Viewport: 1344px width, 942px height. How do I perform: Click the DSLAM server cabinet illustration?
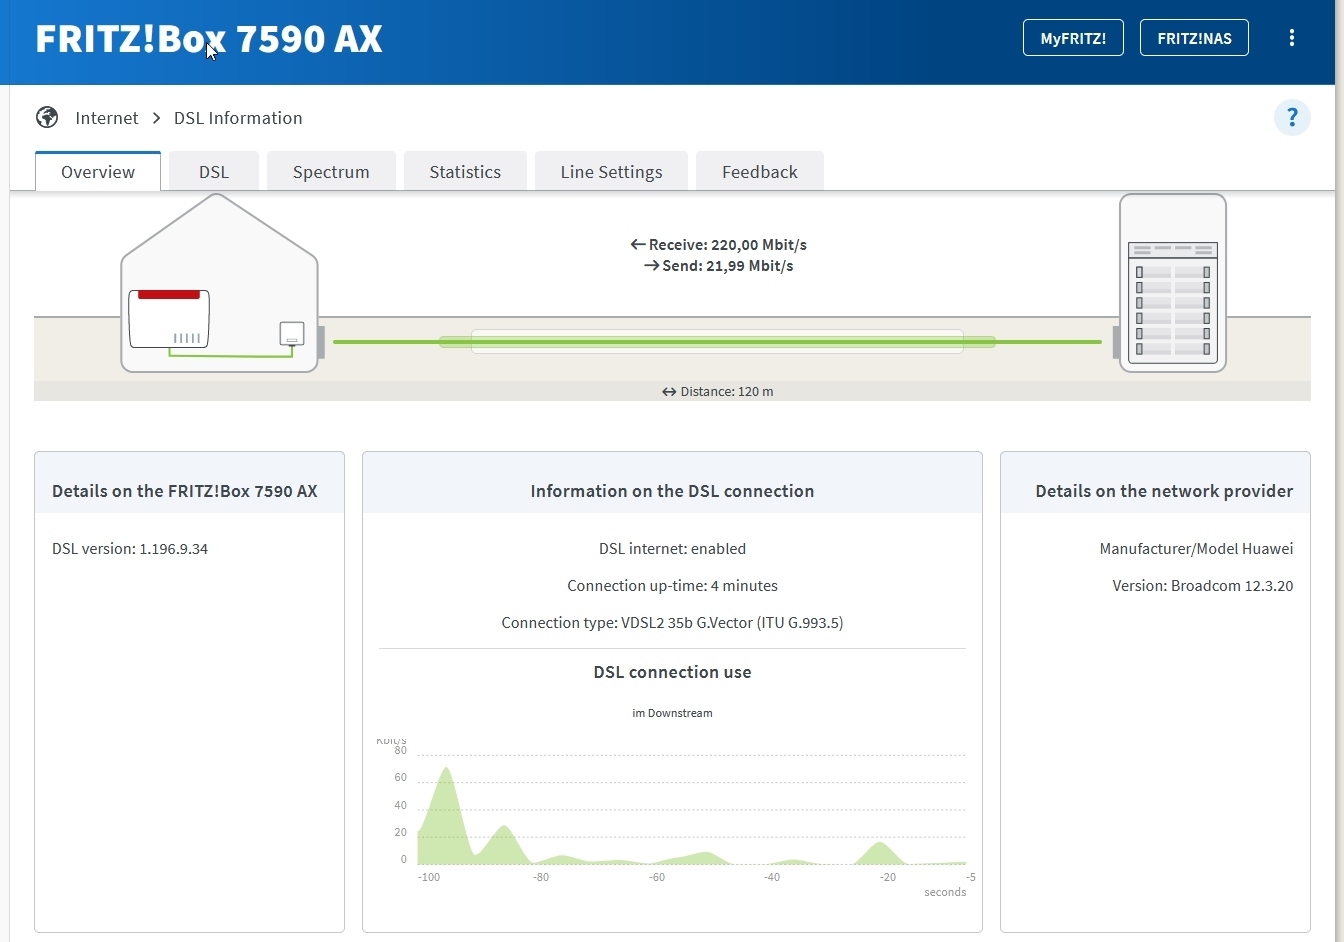(x=1173, y=283)
